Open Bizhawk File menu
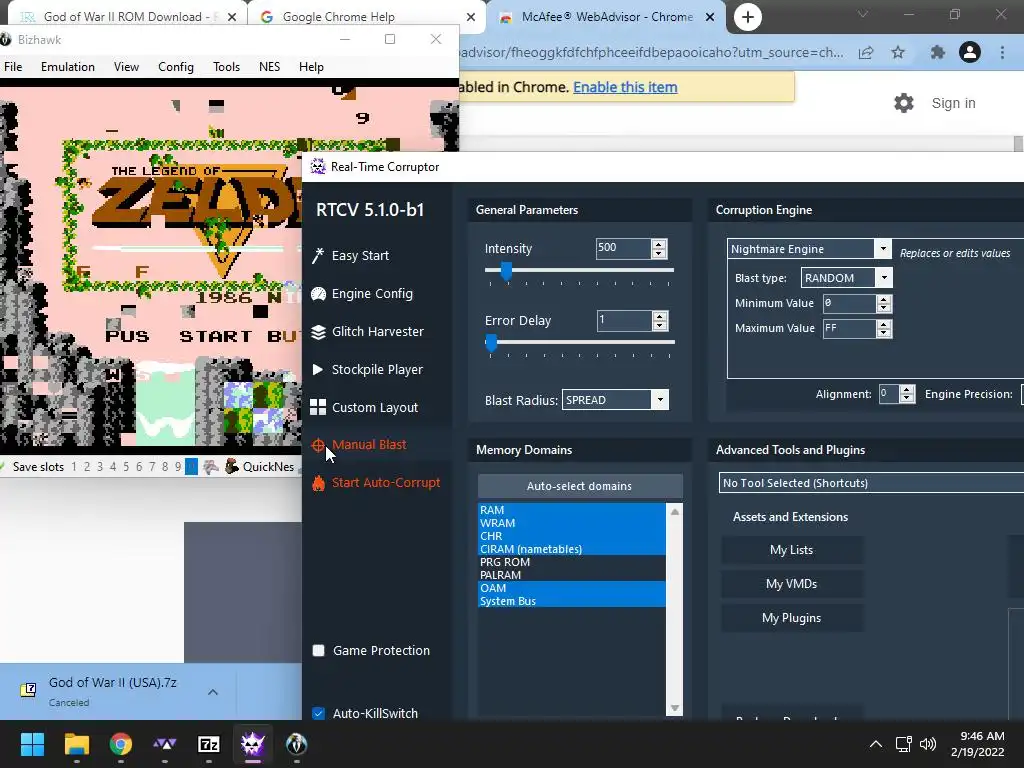Image resolution: width=1024 pixels, height=768 pixels. pyautogui.click(x=13, y=67)
